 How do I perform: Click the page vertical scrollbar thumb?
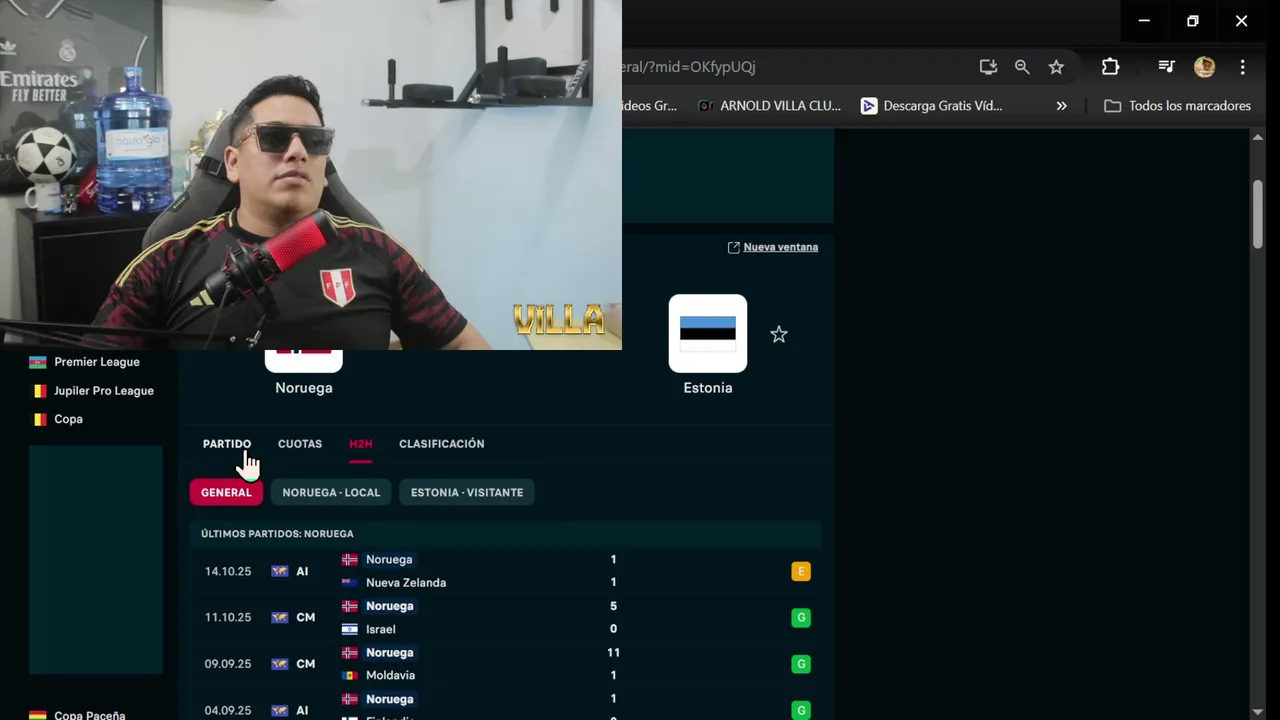pyautogui.click(x=1258, y=214)
